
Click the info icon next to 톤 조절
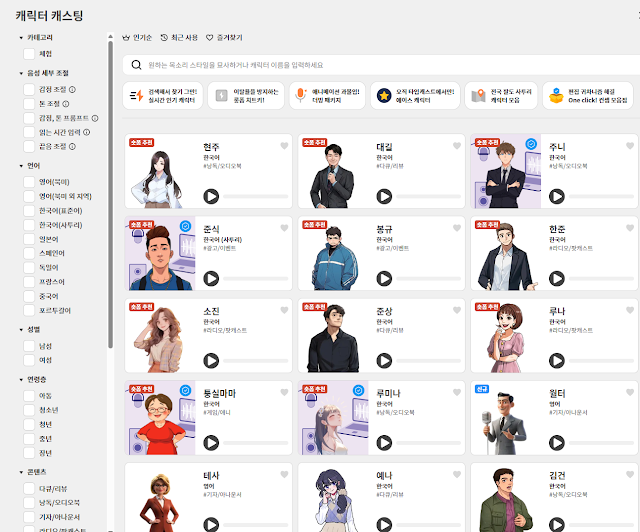66,104
